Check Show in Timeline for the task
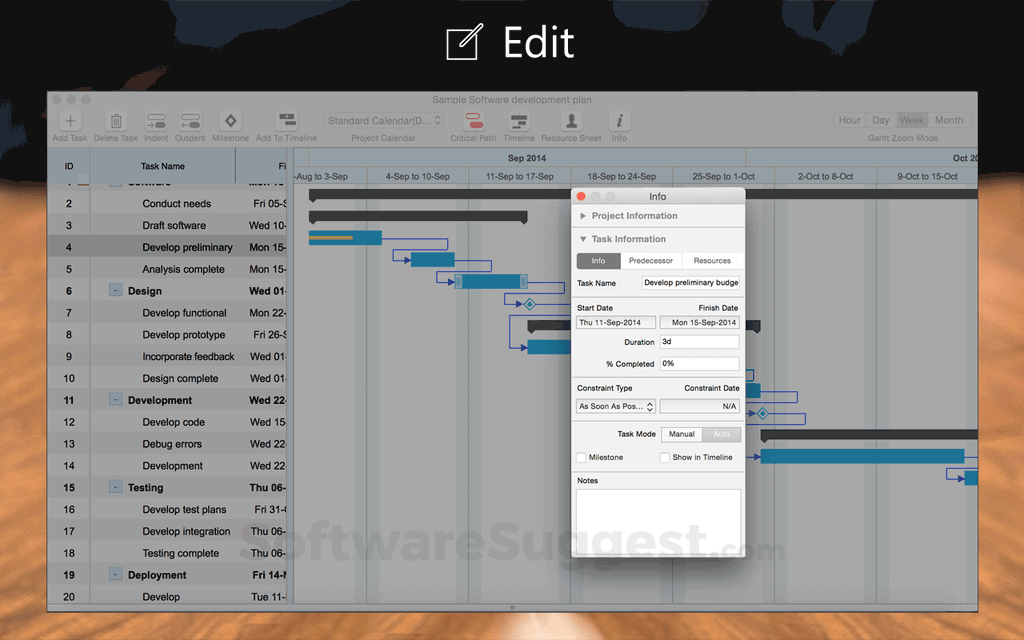Viewport: 1024px width, 640px height. coord(664,457)
